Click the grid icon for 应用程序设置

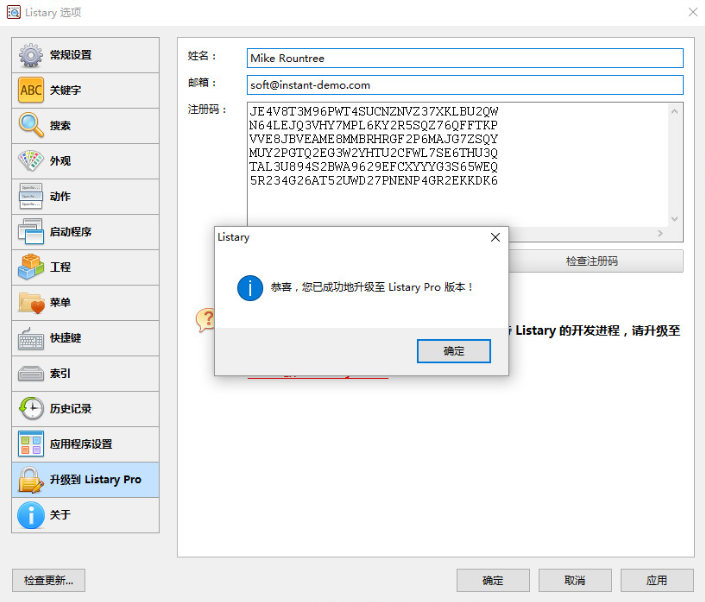31,444
